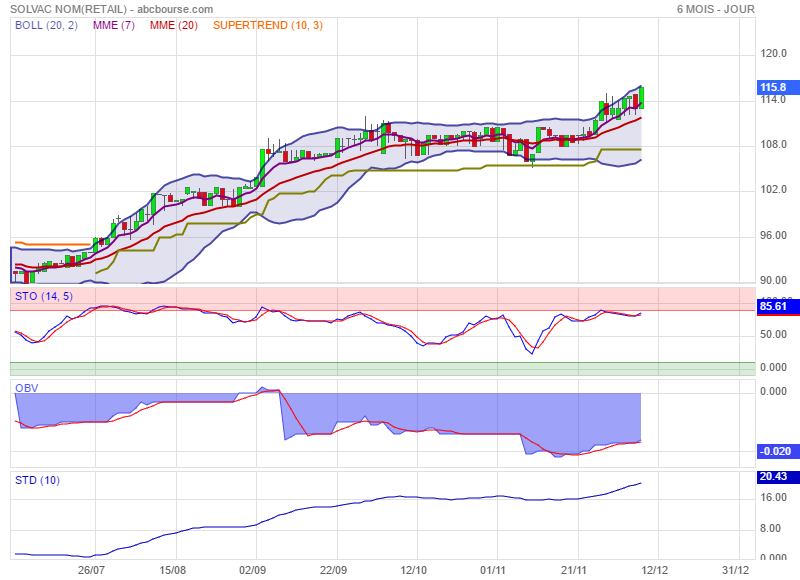
Task: Select the MME (7) legend label
Action: tap(114, 25)
